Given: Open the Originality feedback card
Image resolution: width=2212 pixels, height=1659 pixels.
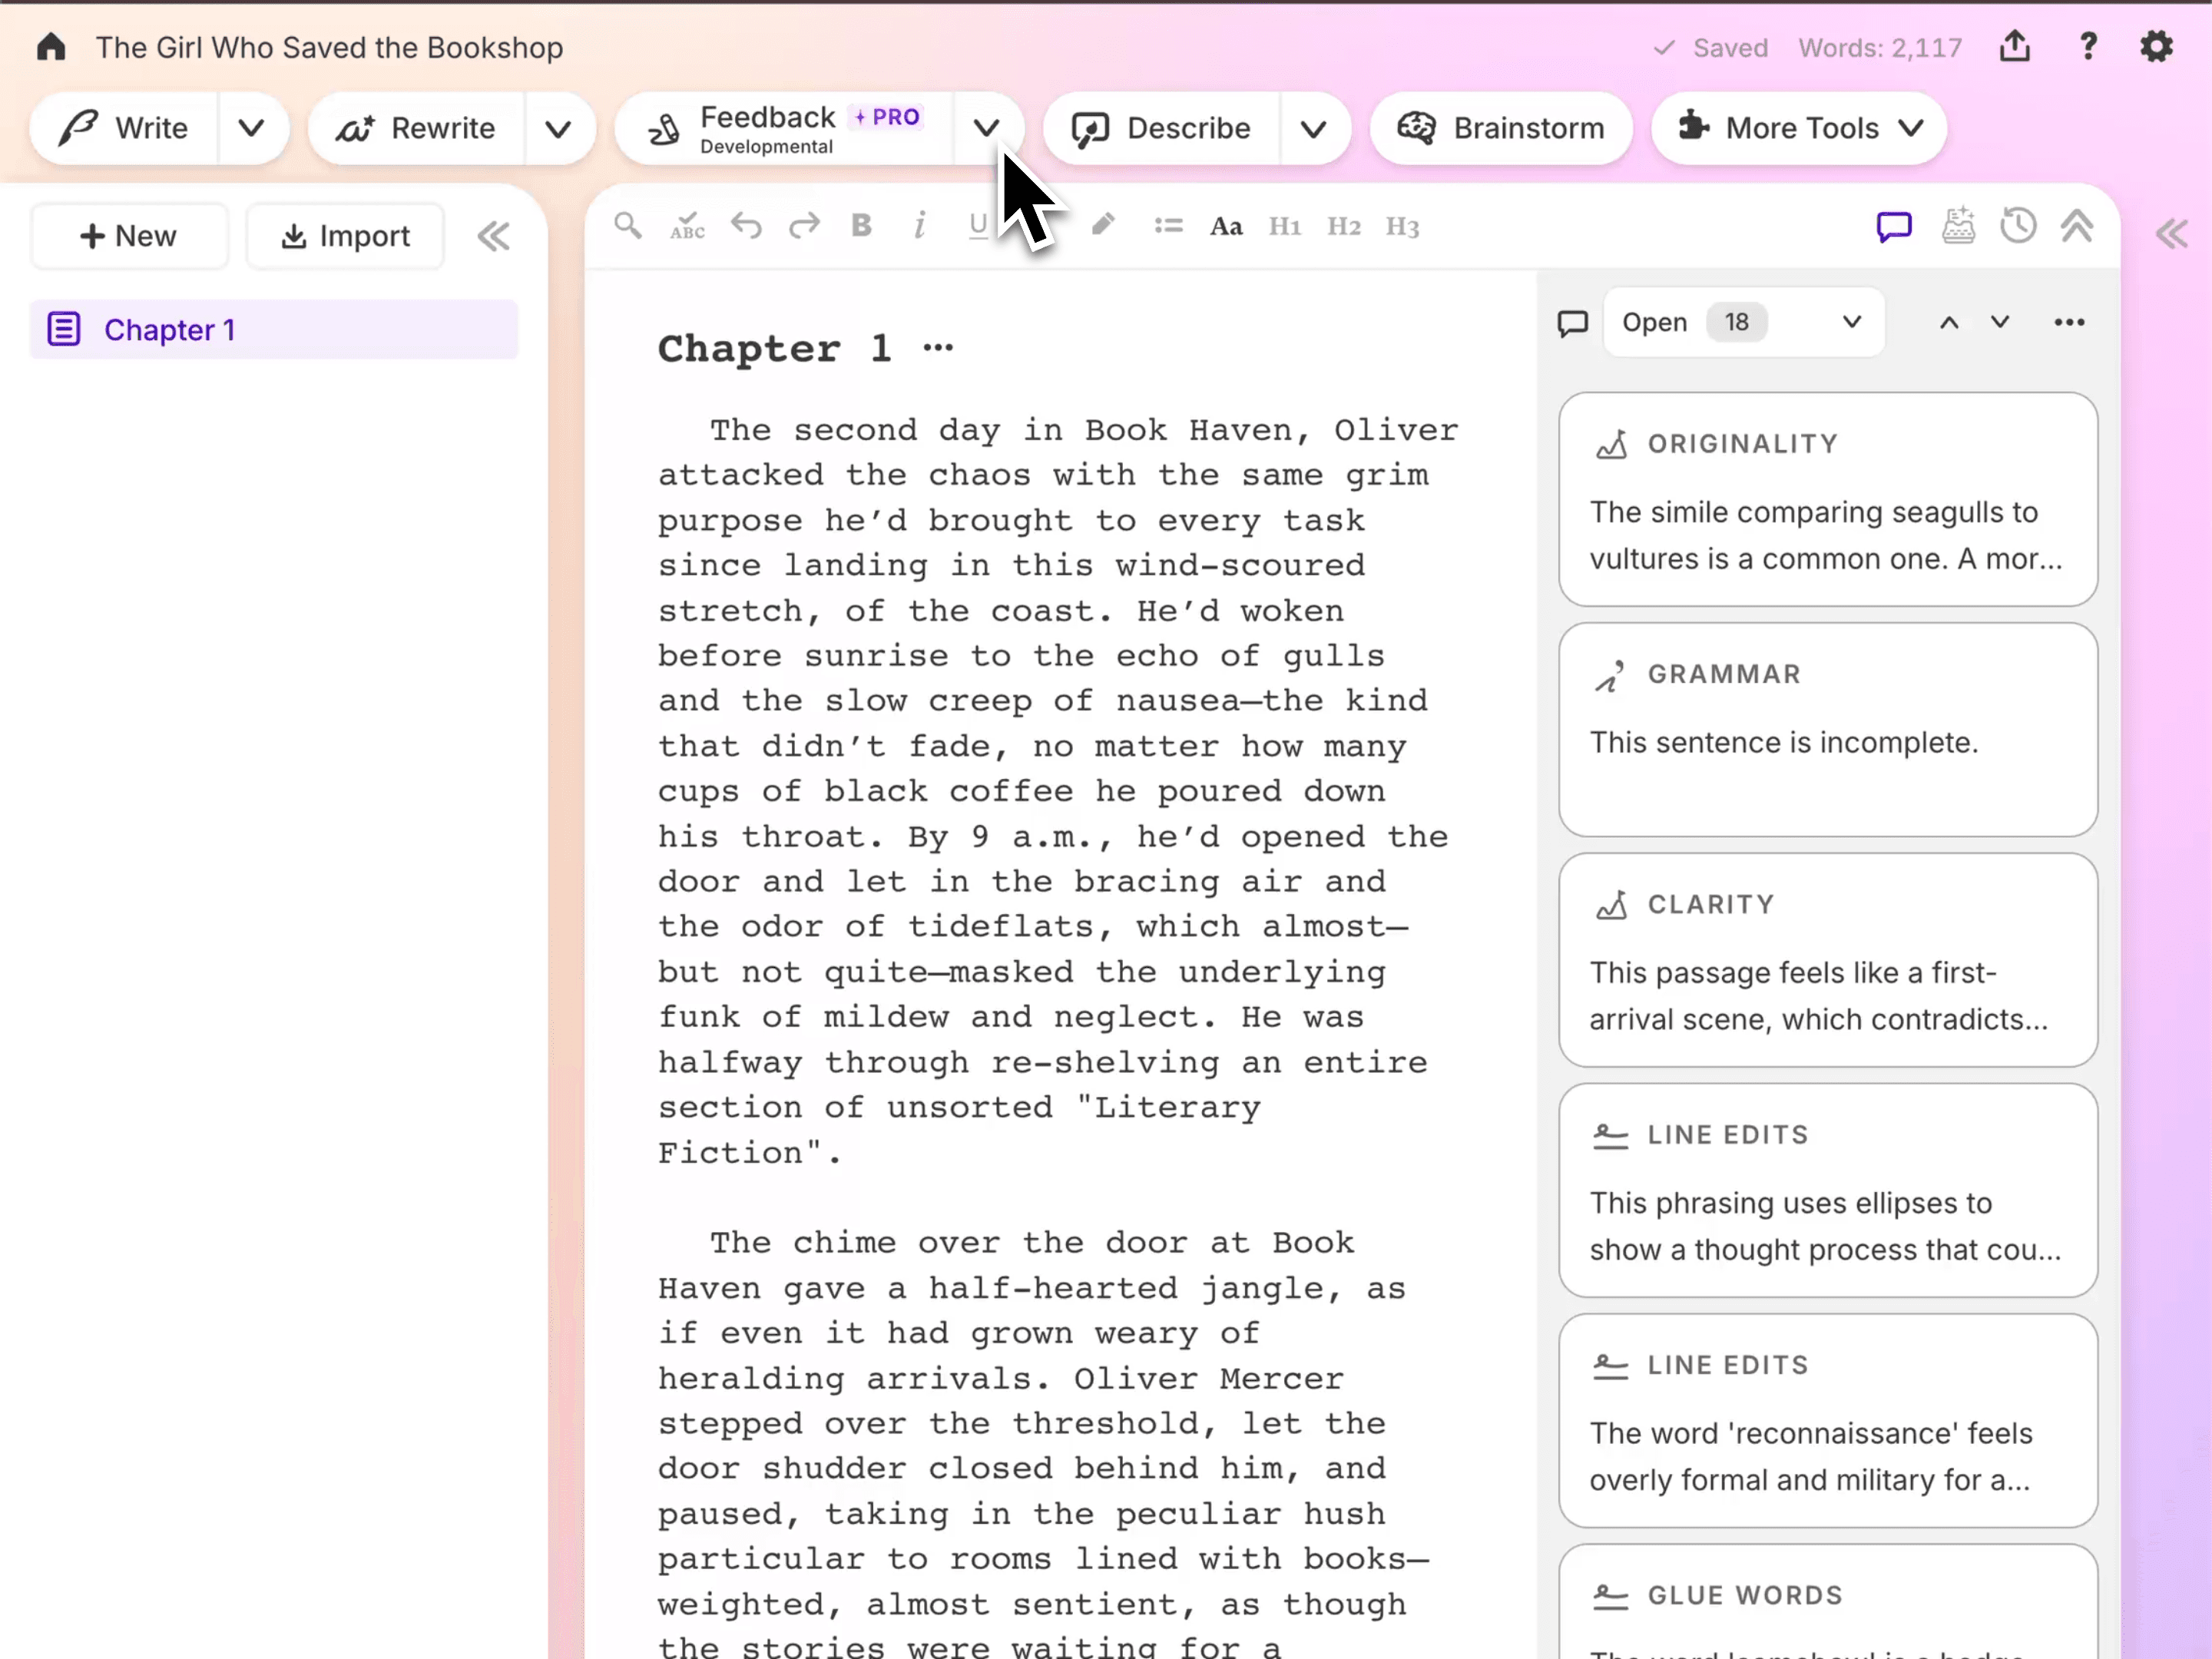Looking at the screenshot, I should coord(1827,499).
